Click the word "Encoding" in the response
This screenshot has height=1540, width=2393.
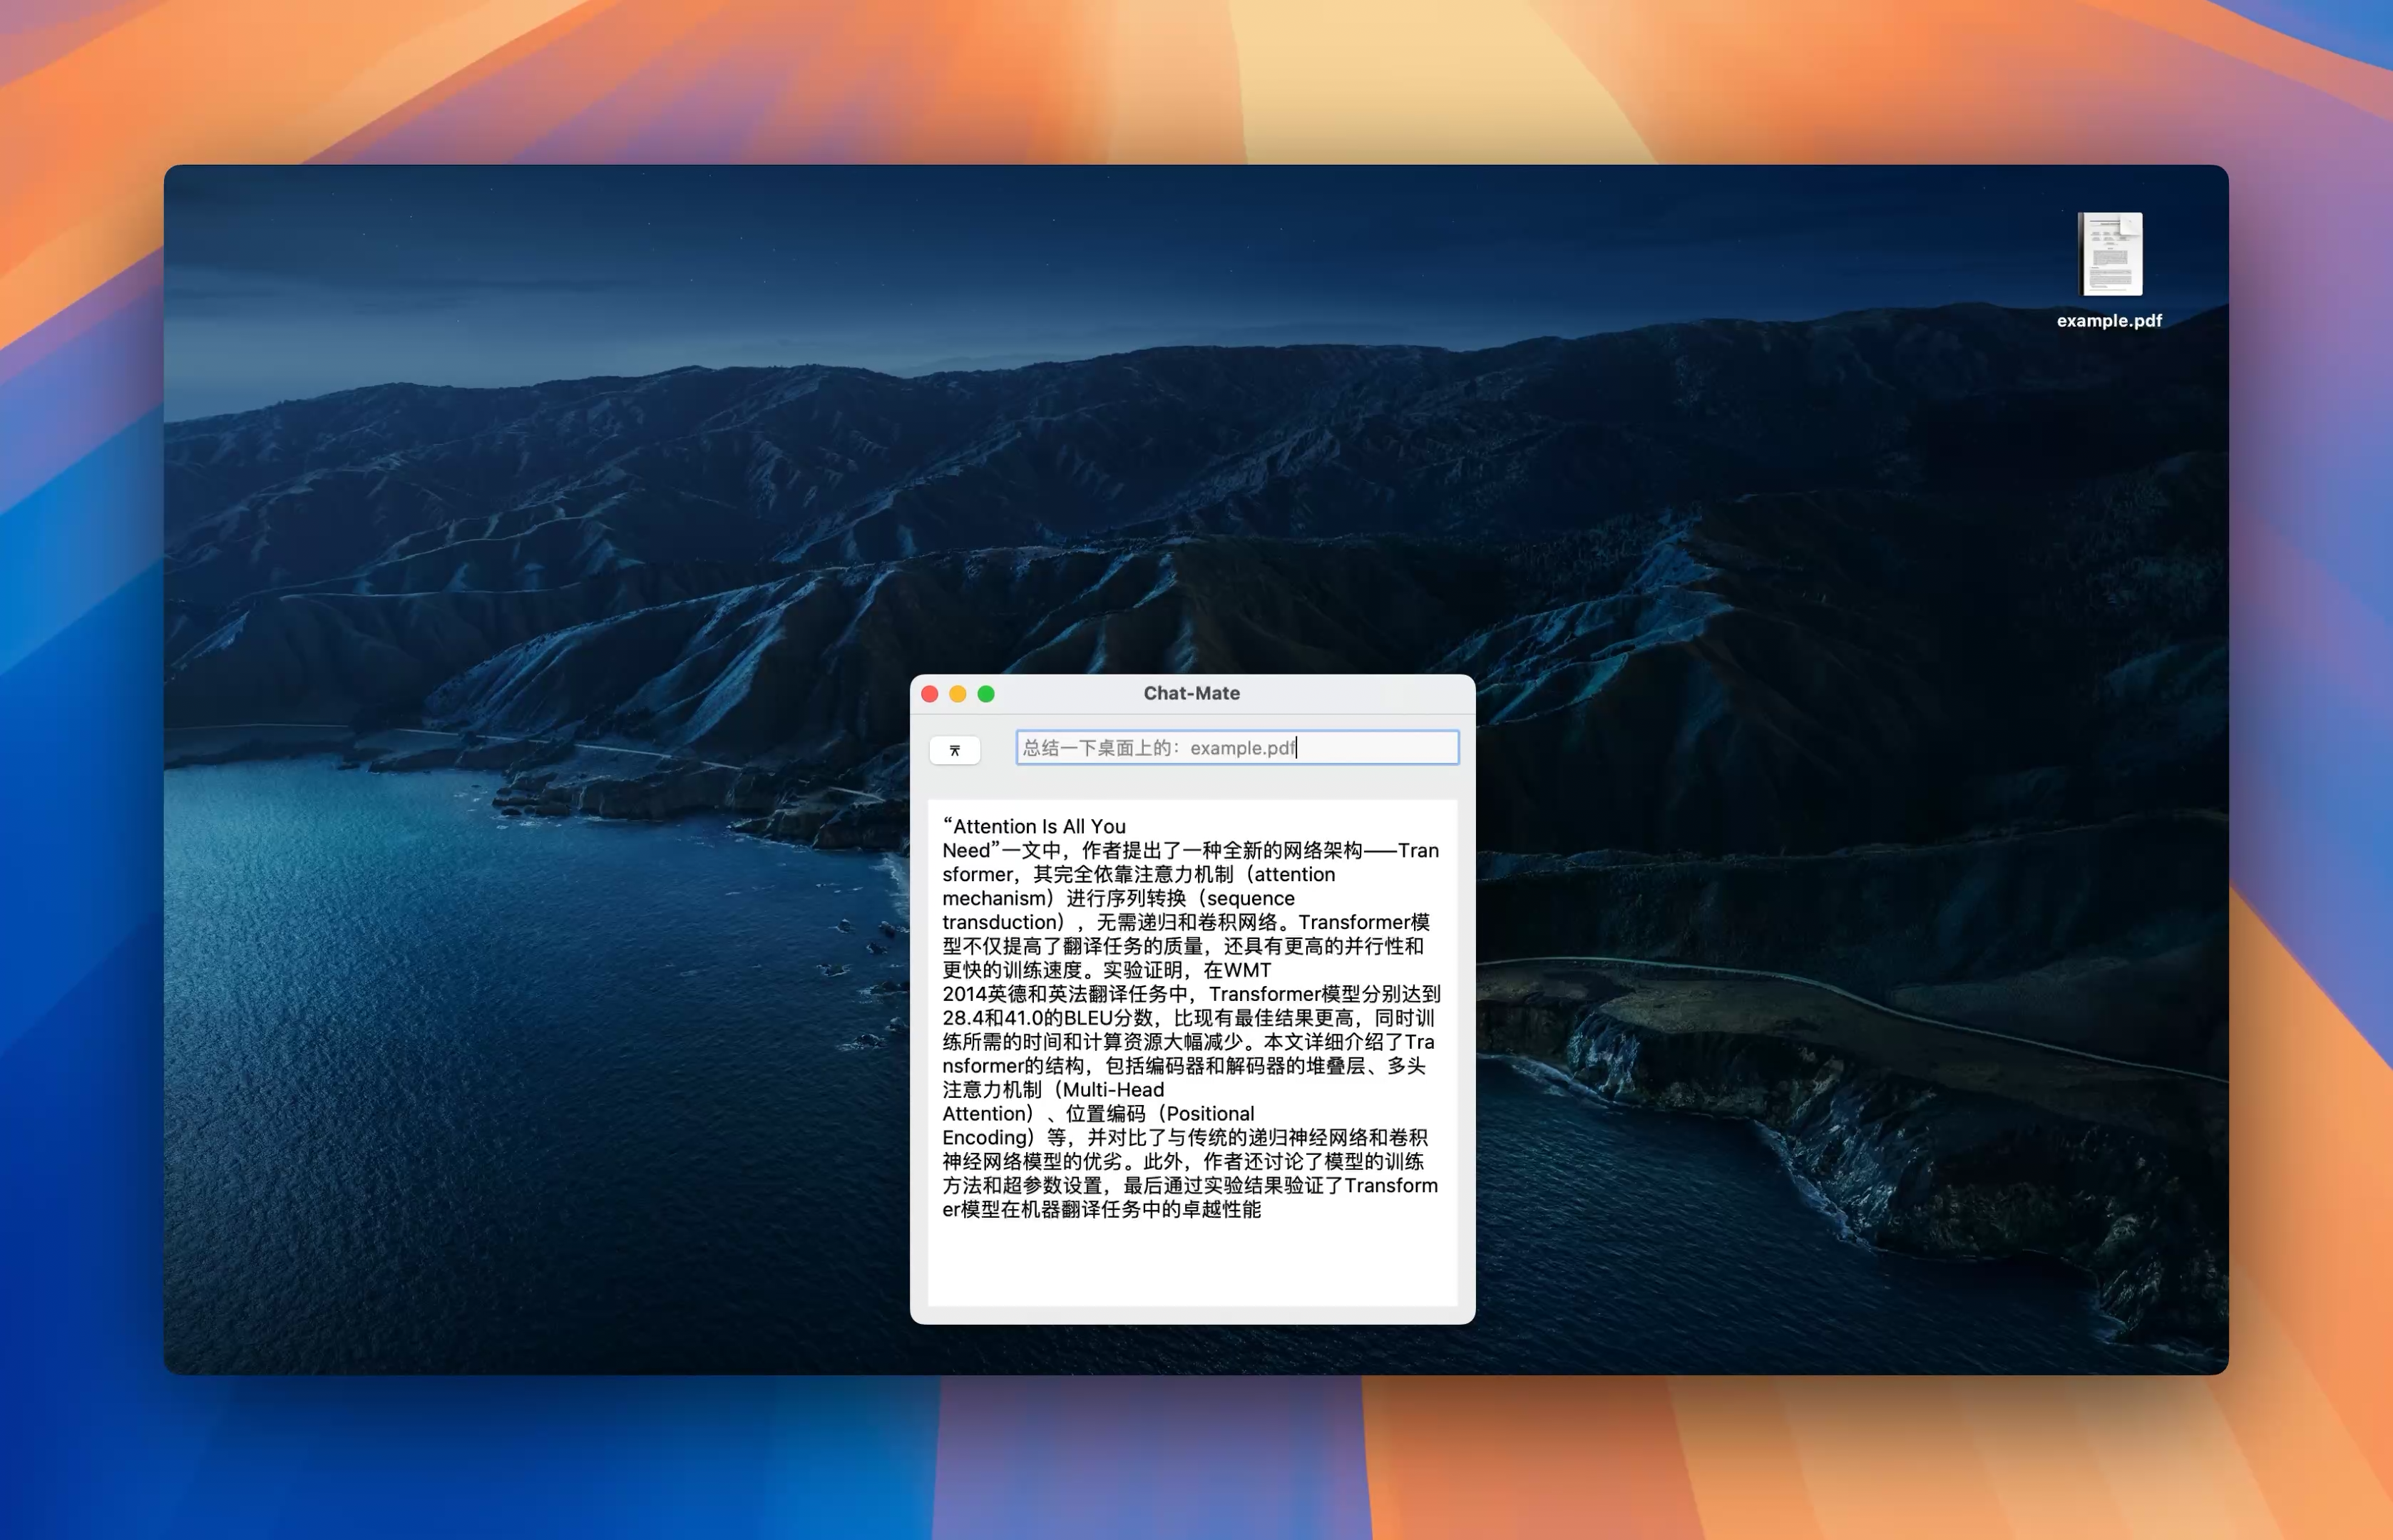pyautogui.click(x=984, y=1138)
